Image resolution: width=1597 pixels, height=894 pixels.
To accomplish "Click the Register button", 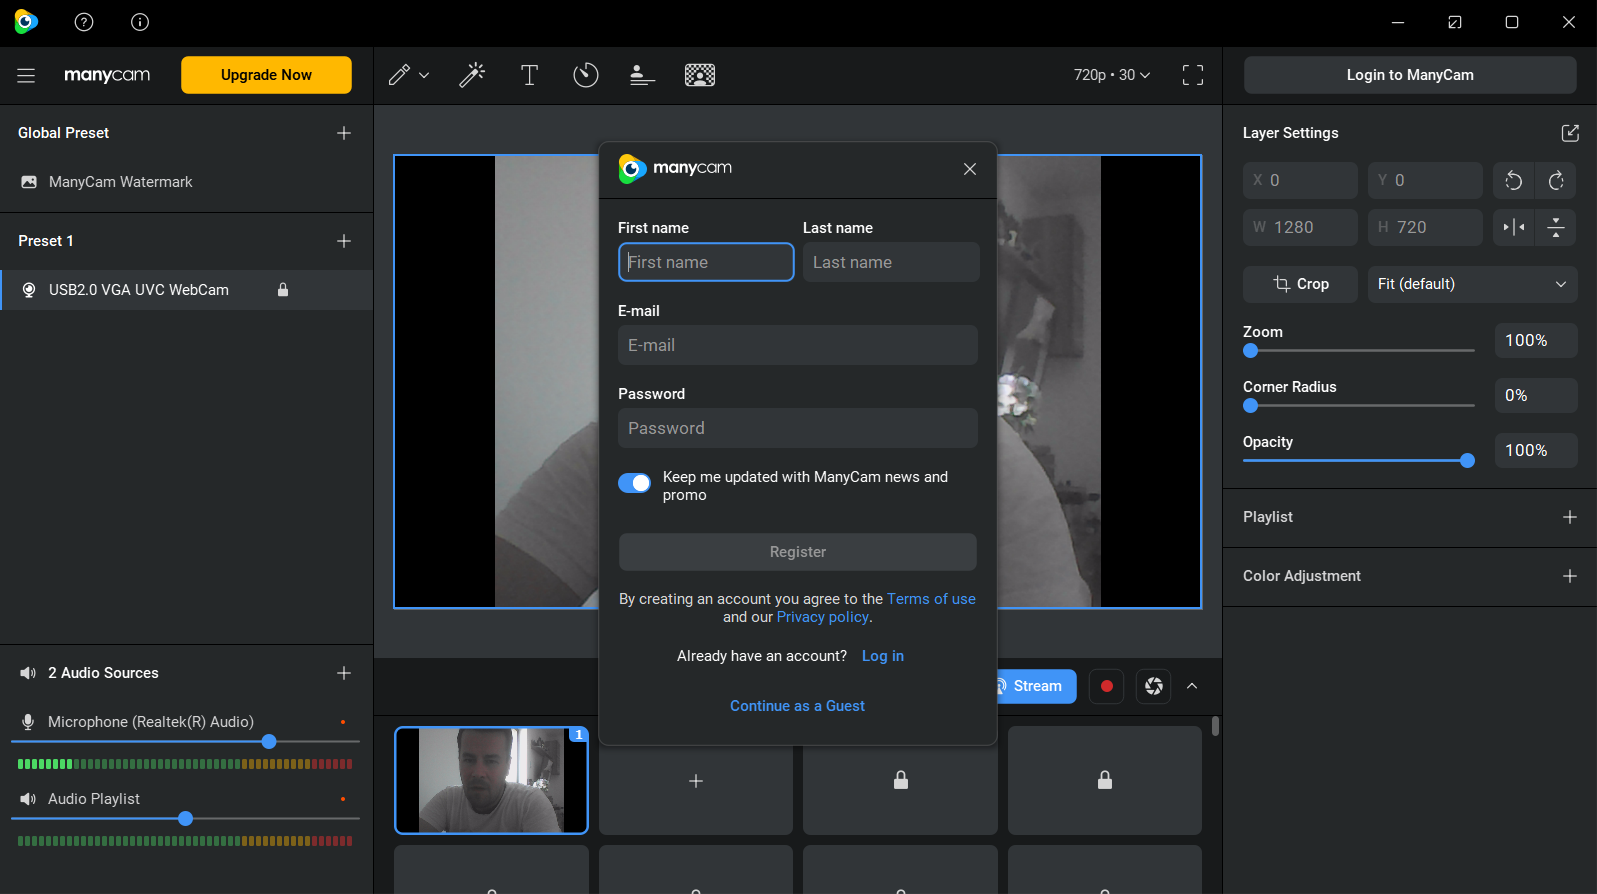I will 798,552.
